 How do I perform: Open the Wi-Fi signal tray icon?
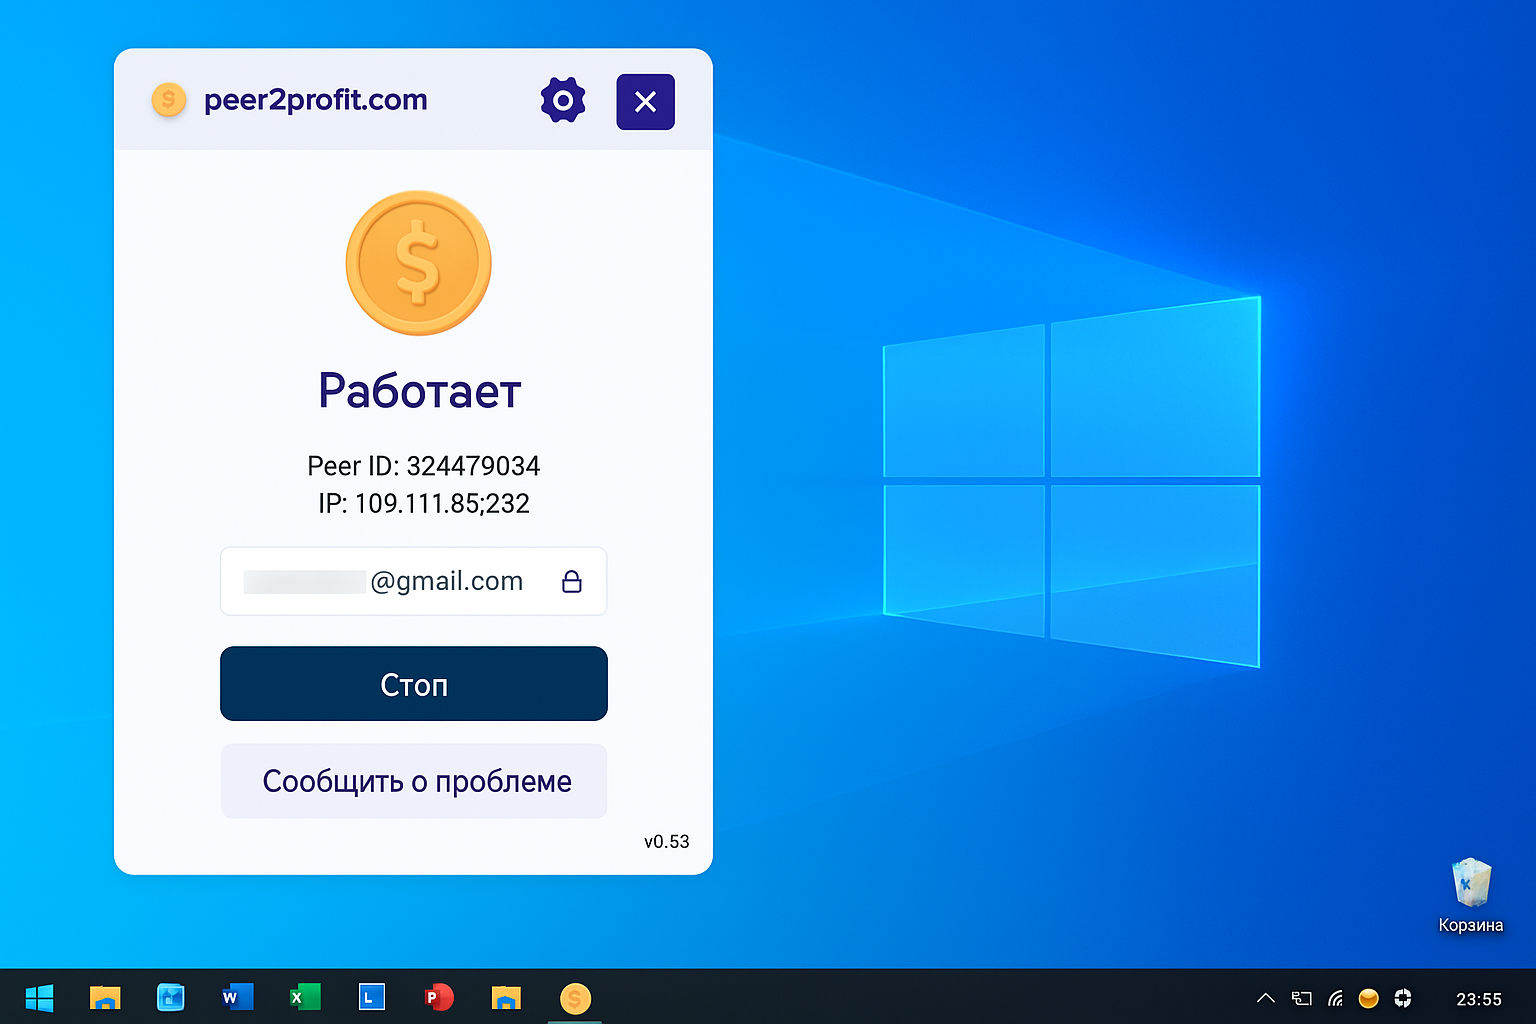click(x=1335, y=998)
